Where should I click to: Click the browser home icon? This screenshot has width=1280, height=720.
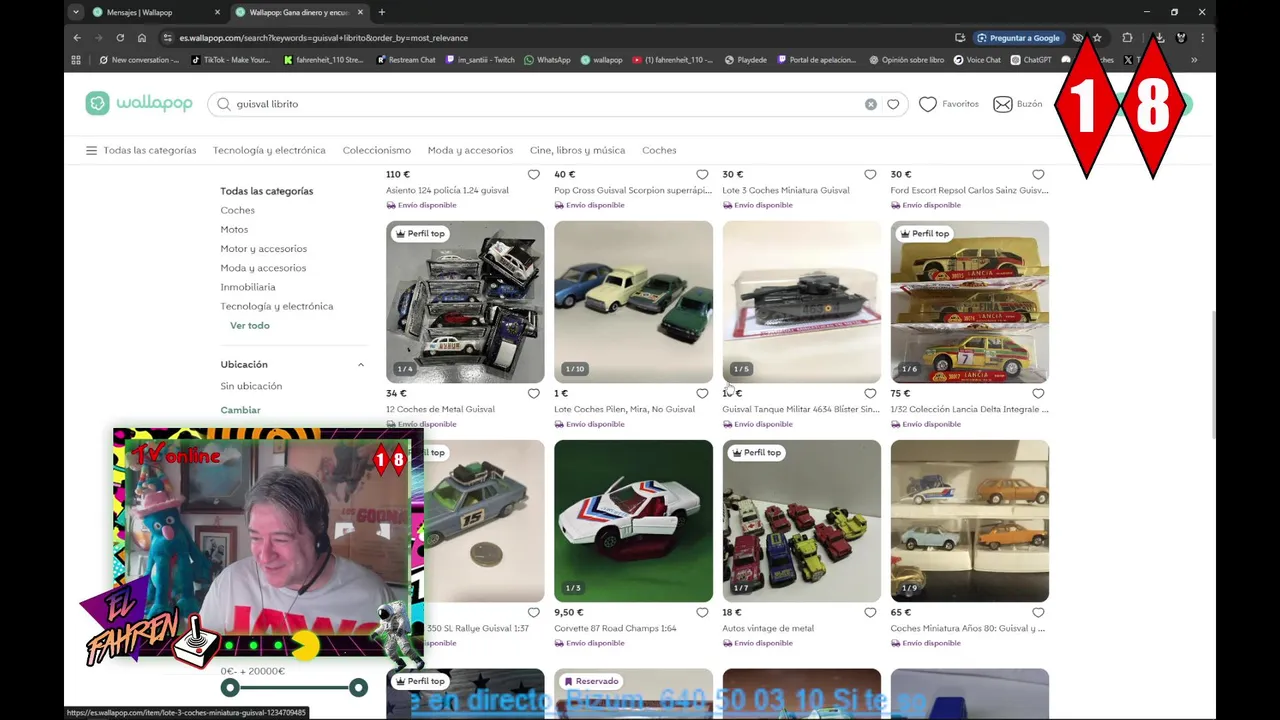click(x=142, y=38)
